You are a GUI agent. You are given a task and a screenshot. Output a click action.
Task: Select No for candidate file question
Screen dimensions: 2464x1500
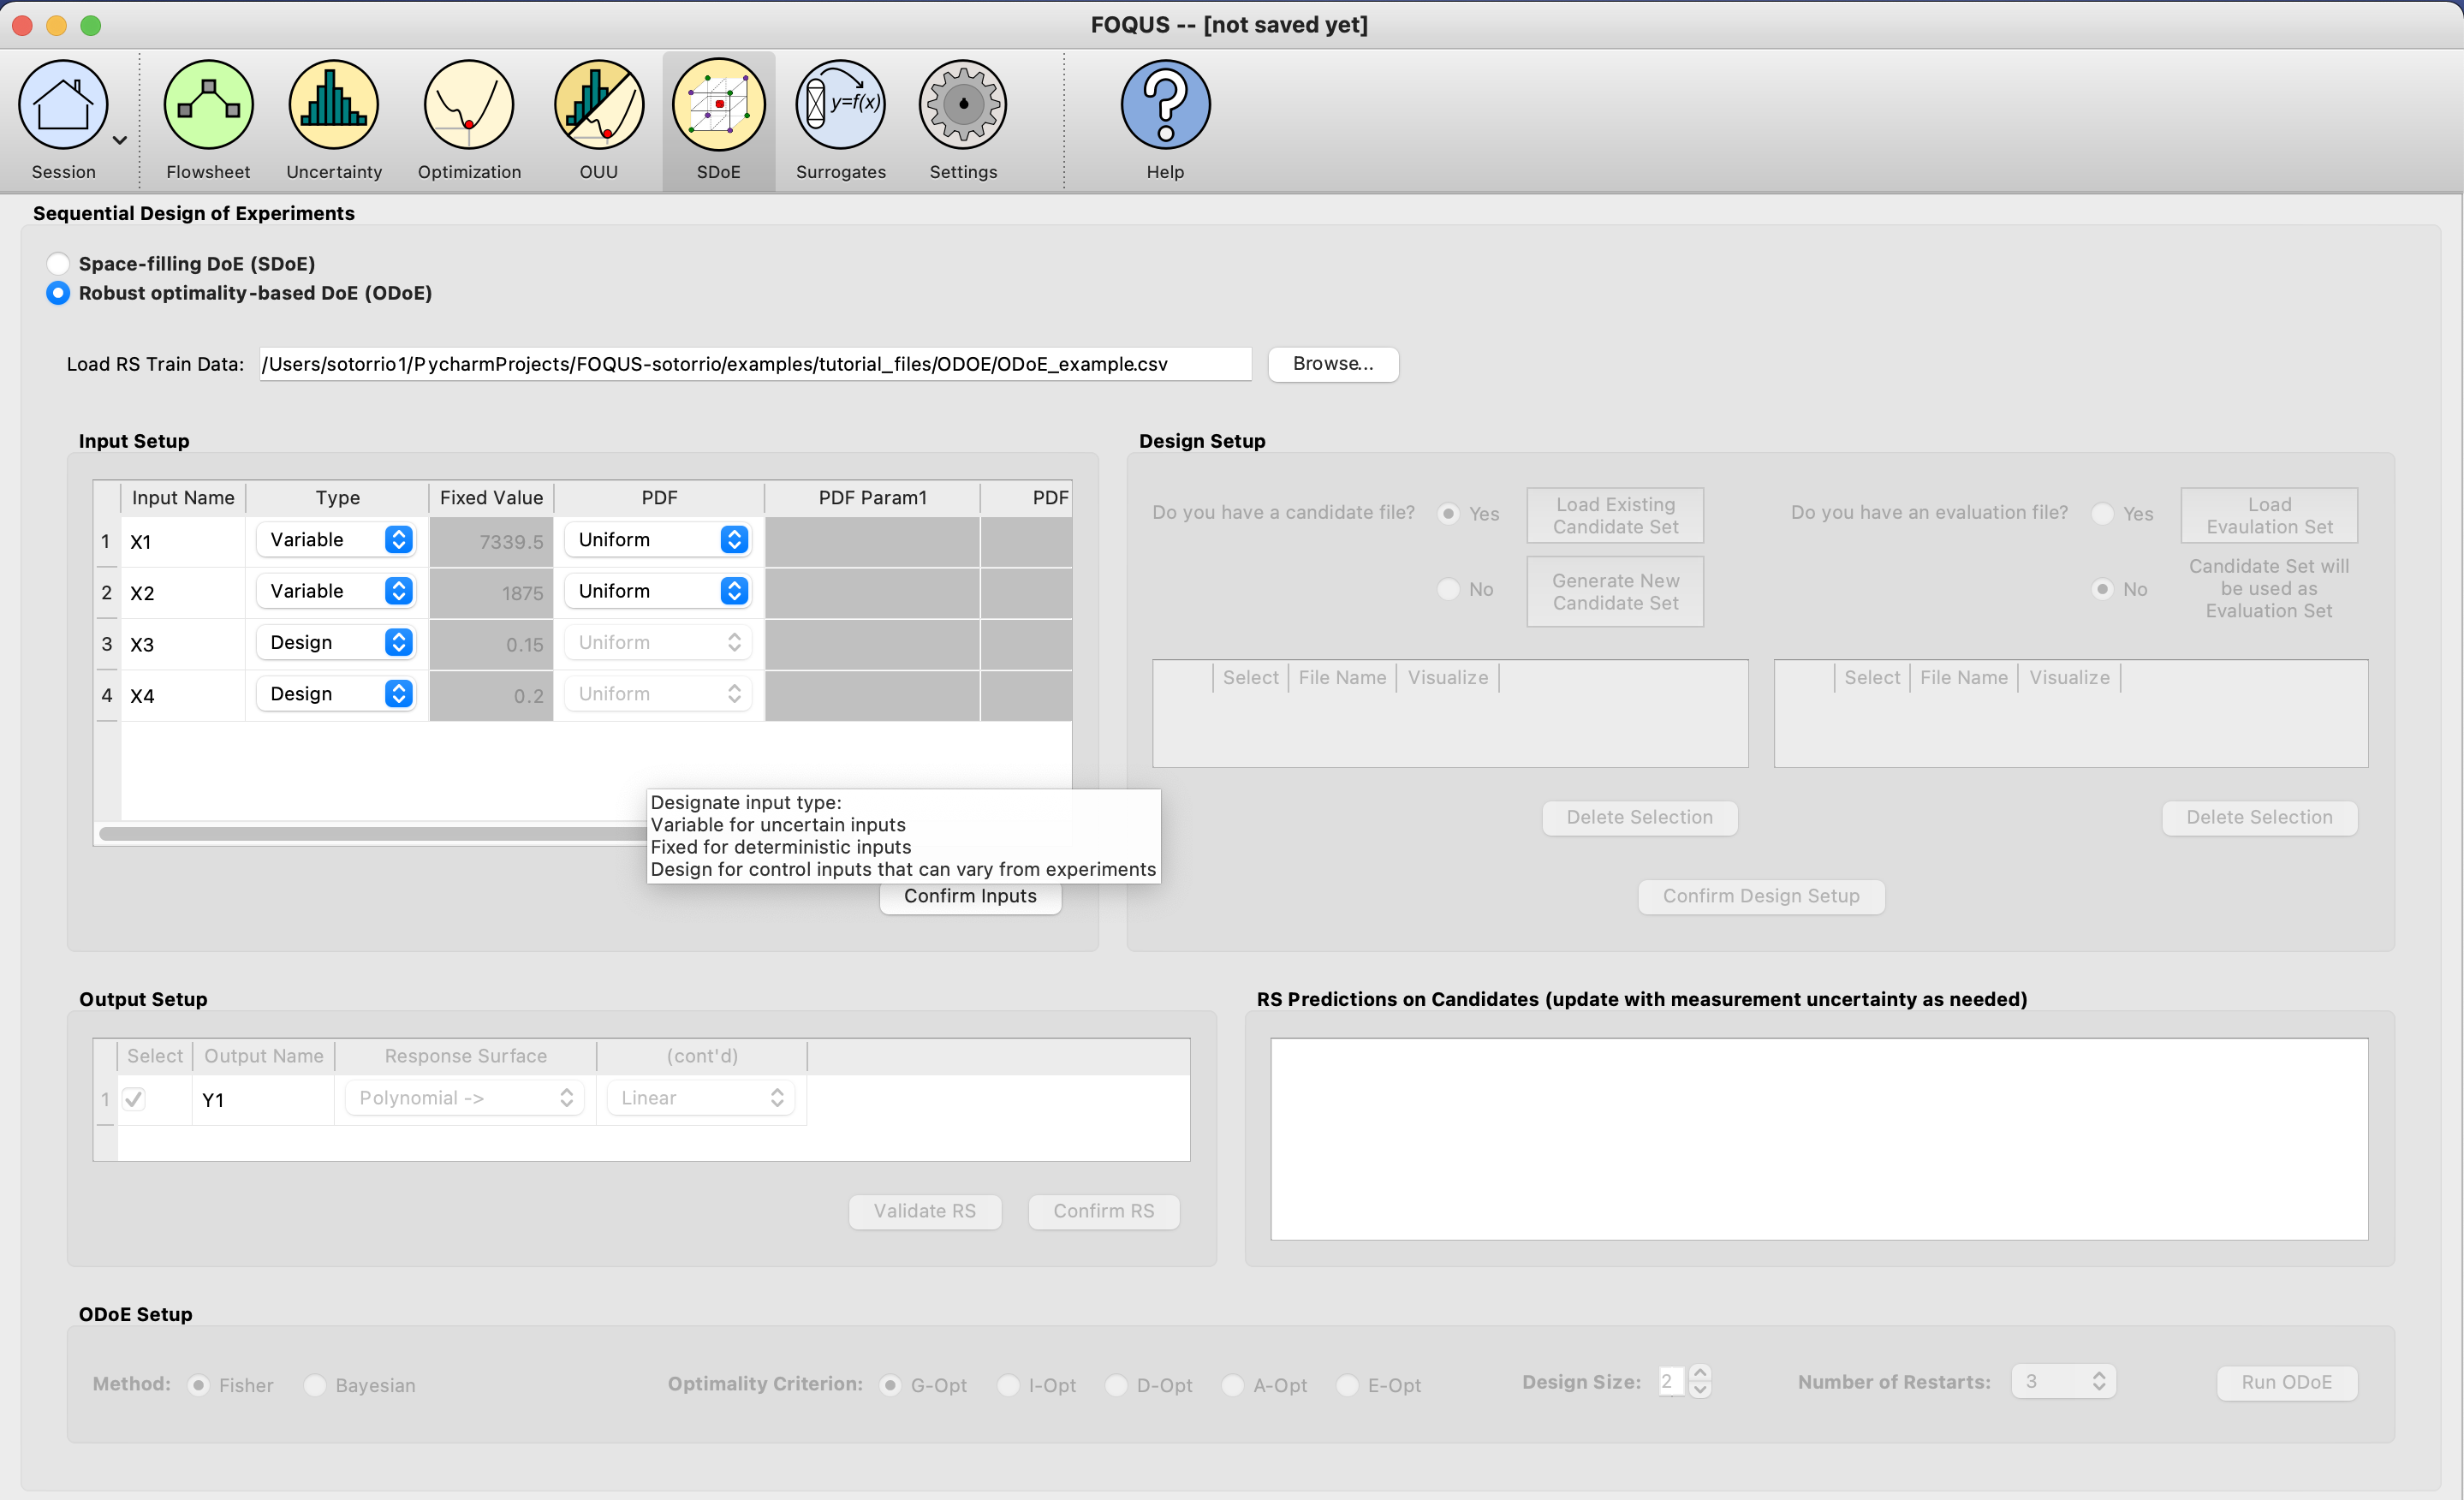tap(1448, 589)
